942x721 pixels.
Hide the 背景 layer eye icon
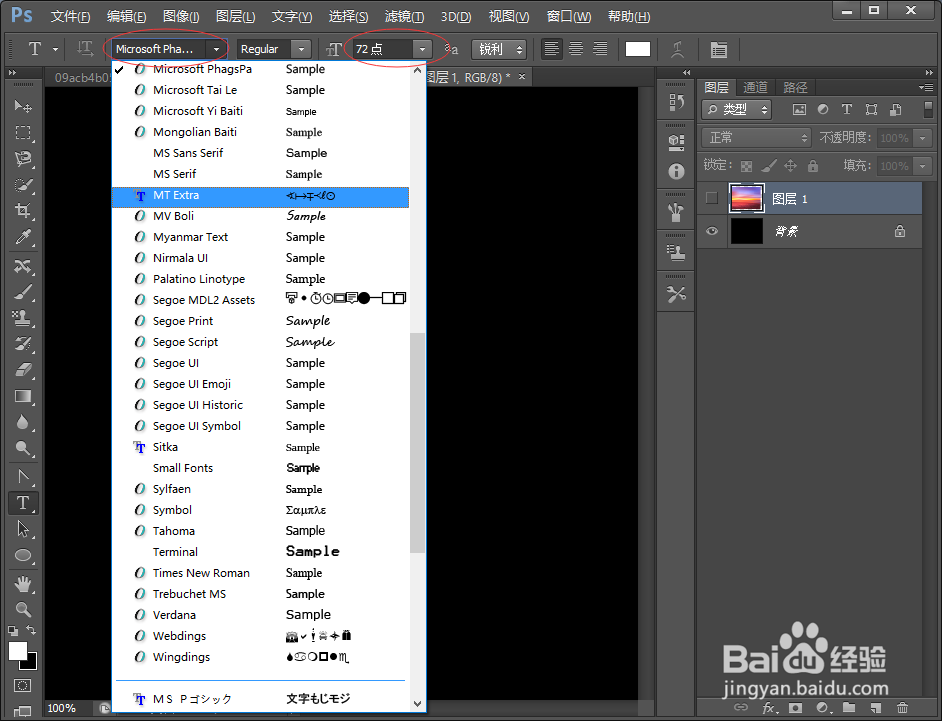point(712,231)
